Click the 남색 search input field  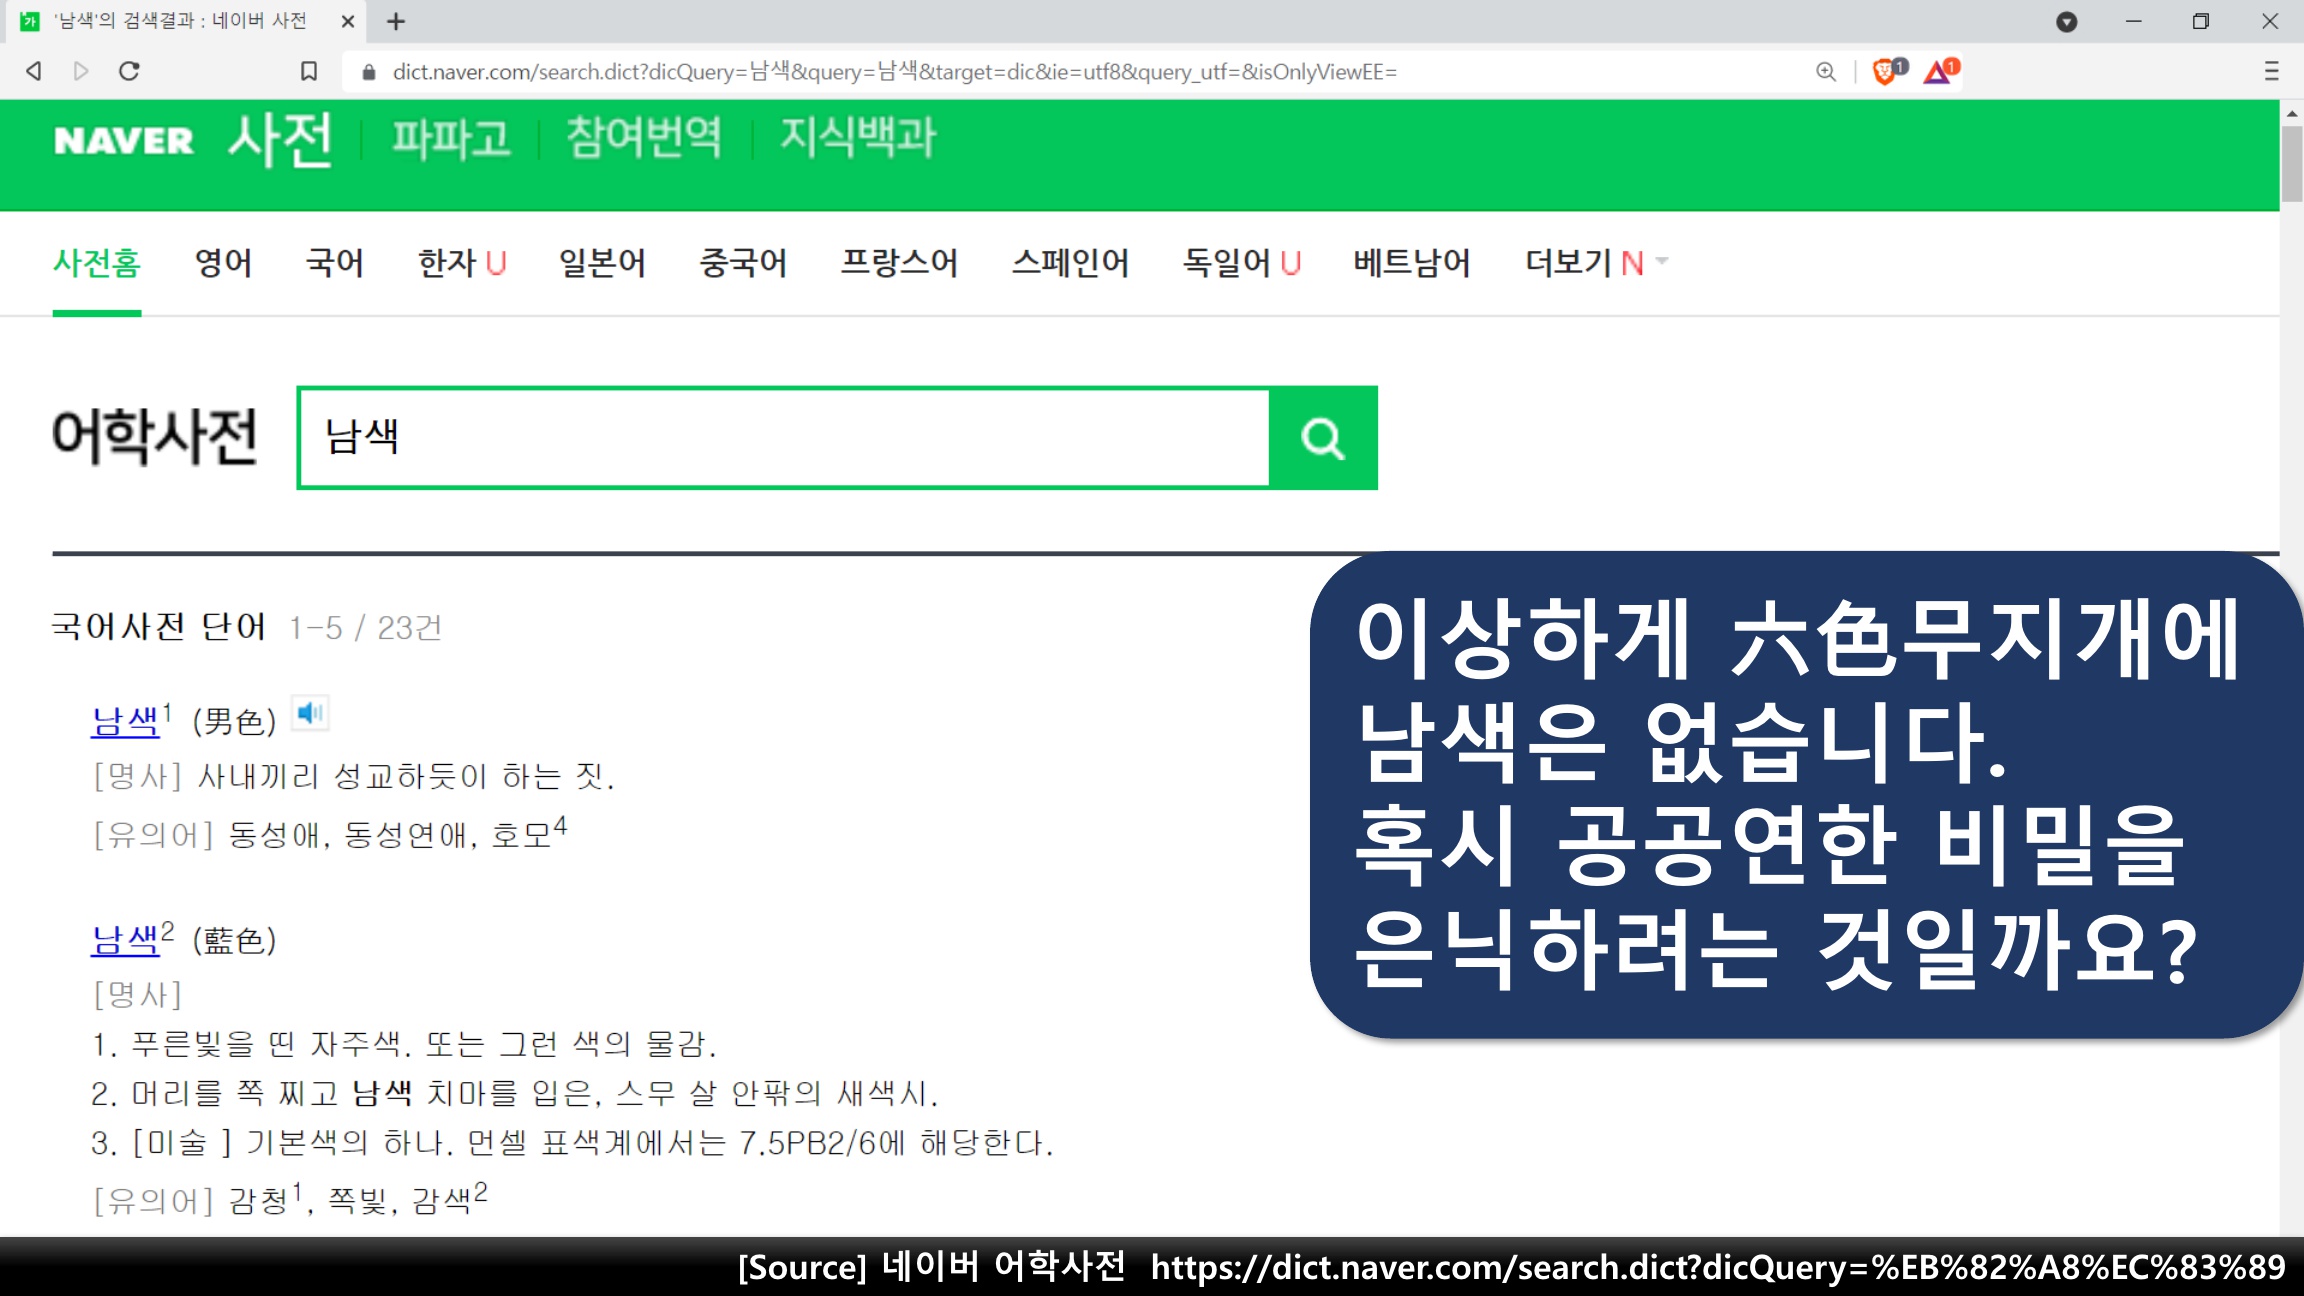[784, 438]
